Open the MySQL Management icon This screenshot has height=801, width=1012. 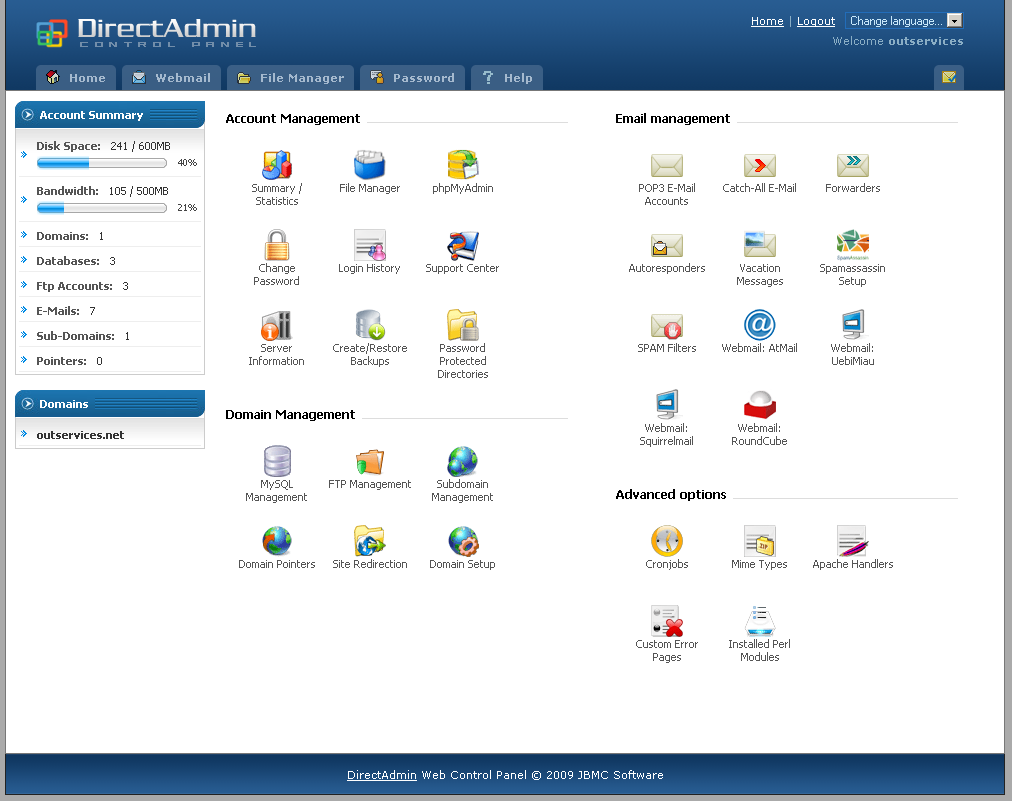(x=277, y=461)
